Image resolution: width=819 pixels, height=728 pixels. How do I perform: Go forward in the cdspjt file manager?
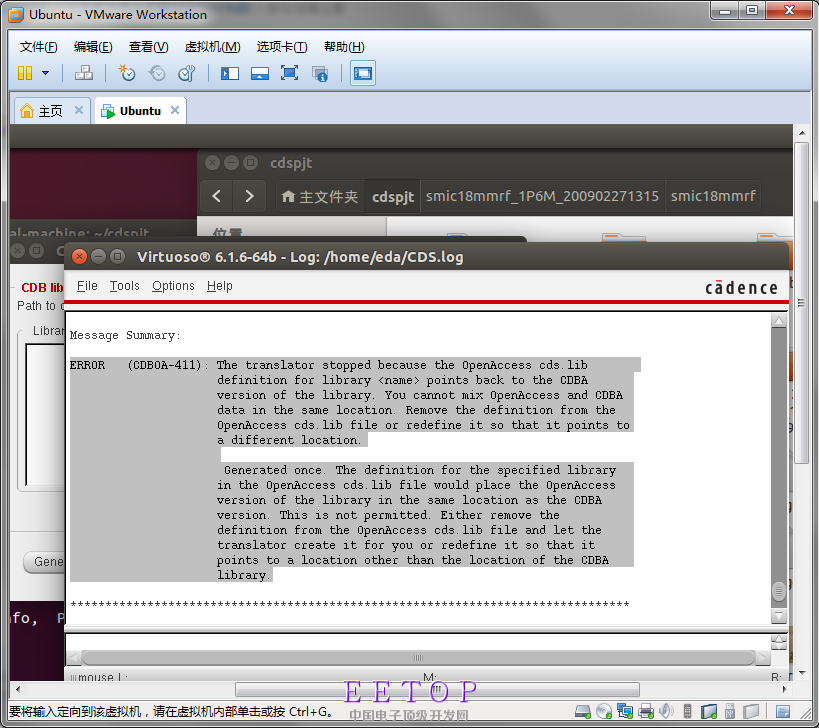tap(249, 196)
